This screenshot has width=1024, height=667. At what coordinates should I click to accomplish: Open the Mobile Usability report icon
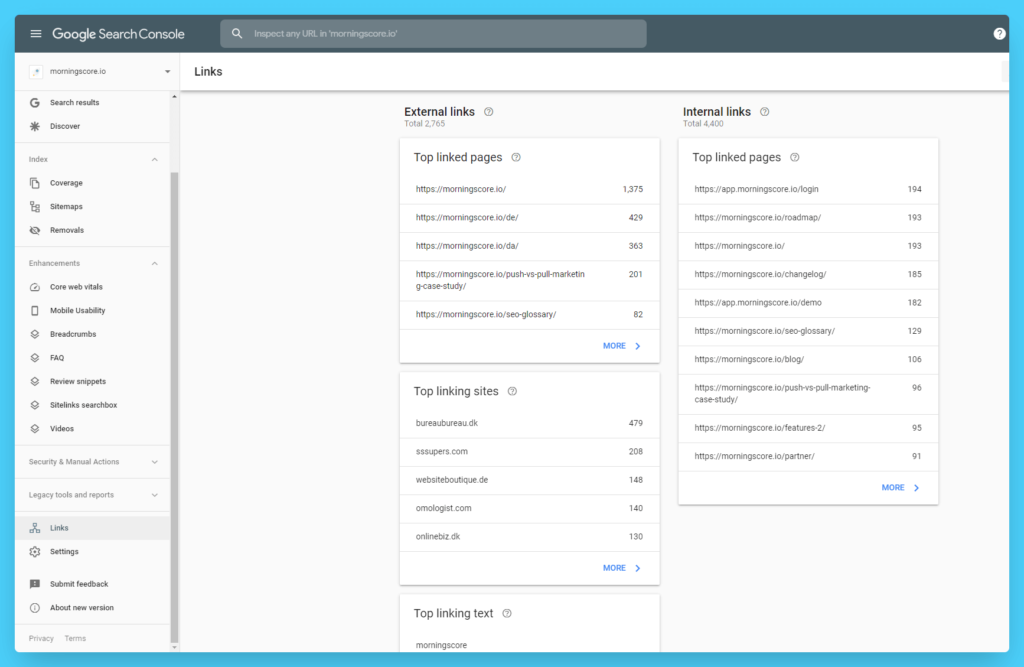(x=36, y=310)
